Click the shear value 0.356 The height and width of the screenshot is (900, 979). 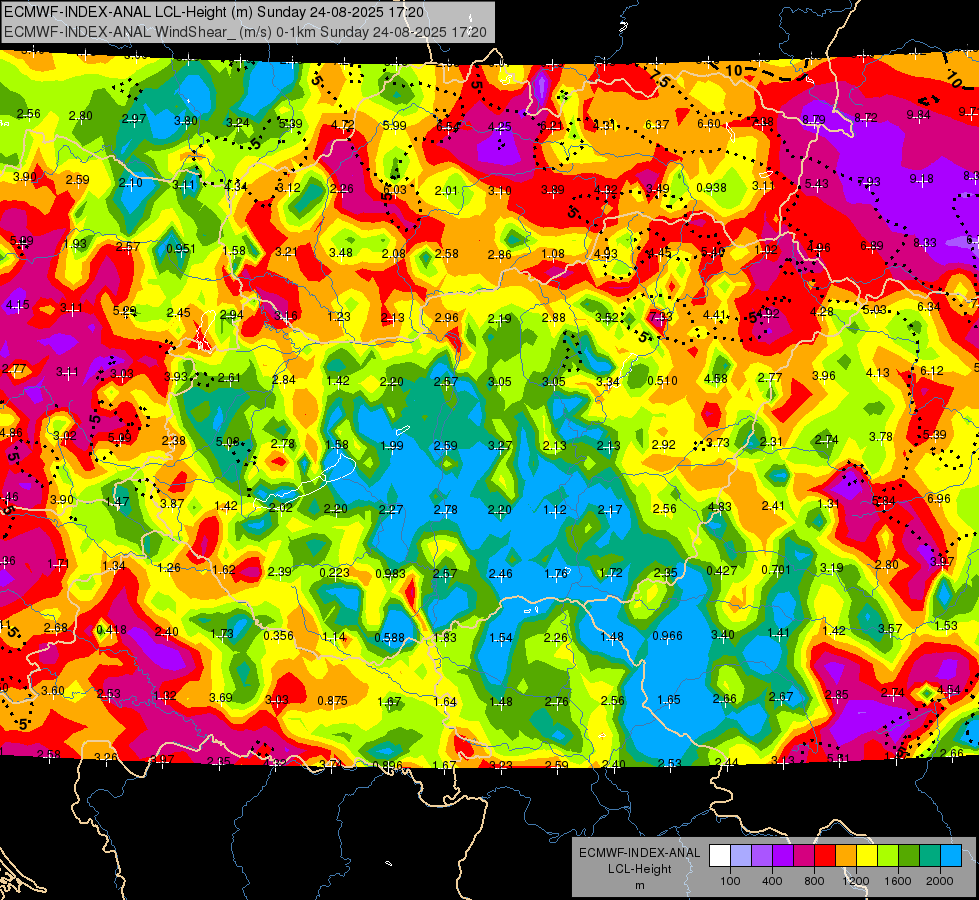point(278,635)
